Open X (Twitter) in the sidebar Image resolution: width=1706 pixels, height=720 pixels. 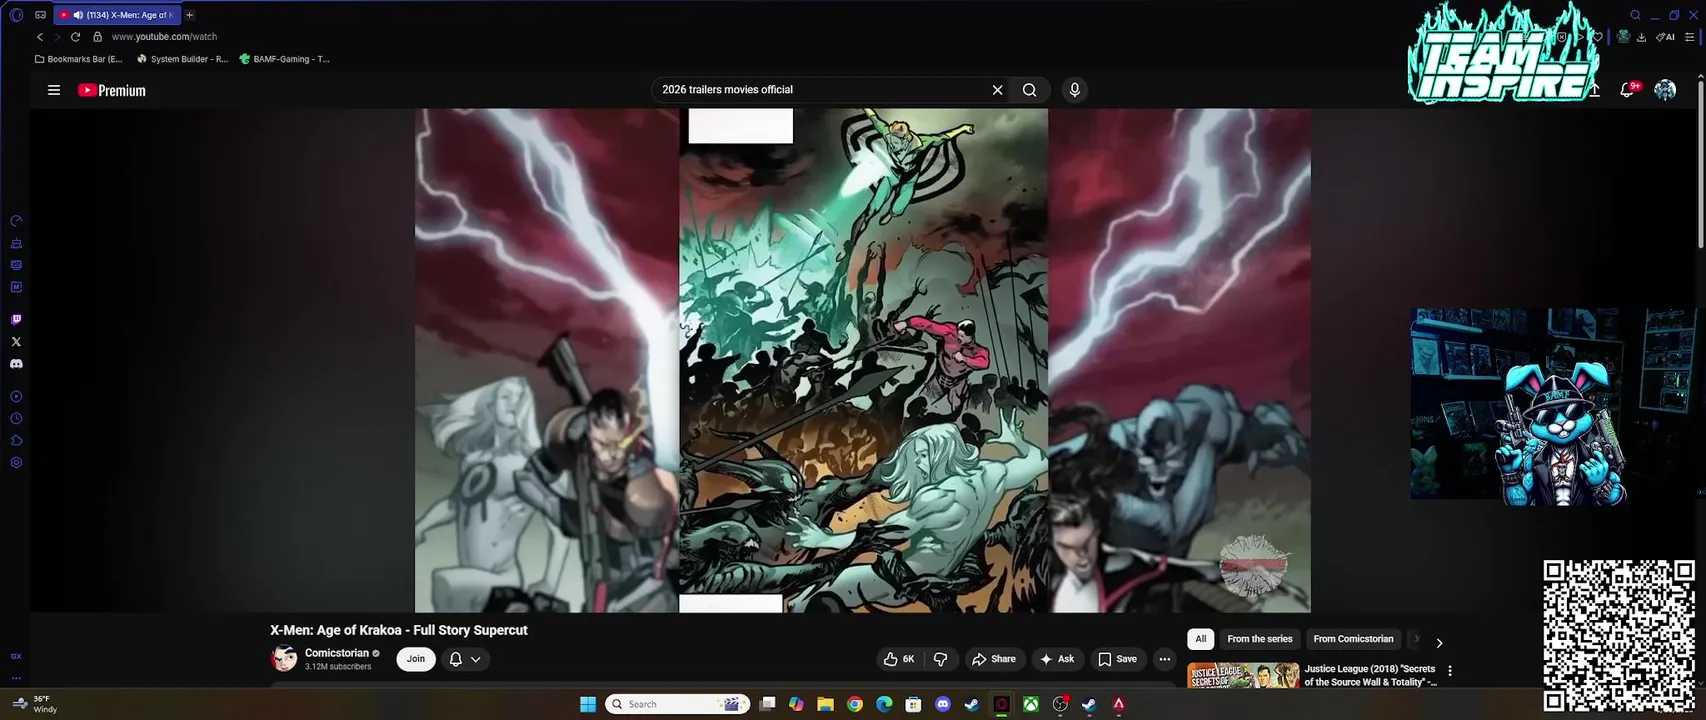point(16,342)
